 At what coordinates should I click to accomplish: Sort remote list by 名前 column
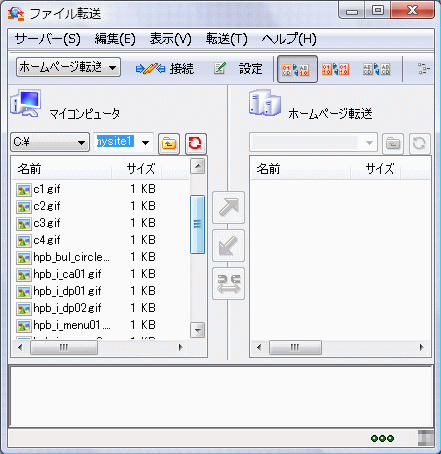[x=300, y=169]
